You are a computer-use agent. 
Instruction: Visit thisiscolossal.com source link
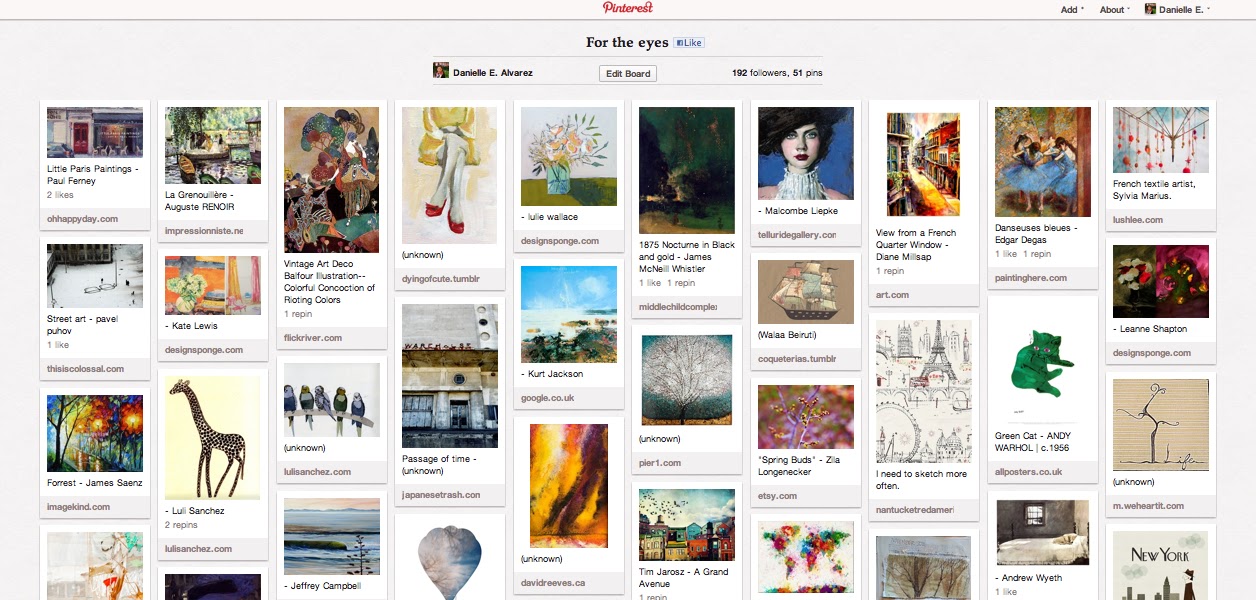(85, 369)
